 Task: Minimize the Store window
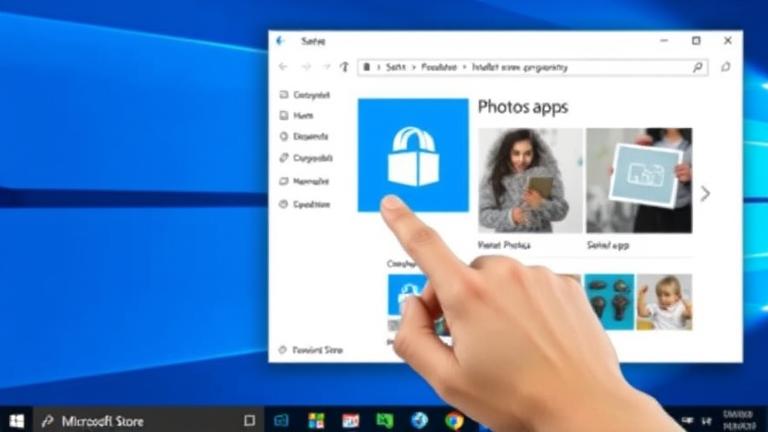(664, 41)
